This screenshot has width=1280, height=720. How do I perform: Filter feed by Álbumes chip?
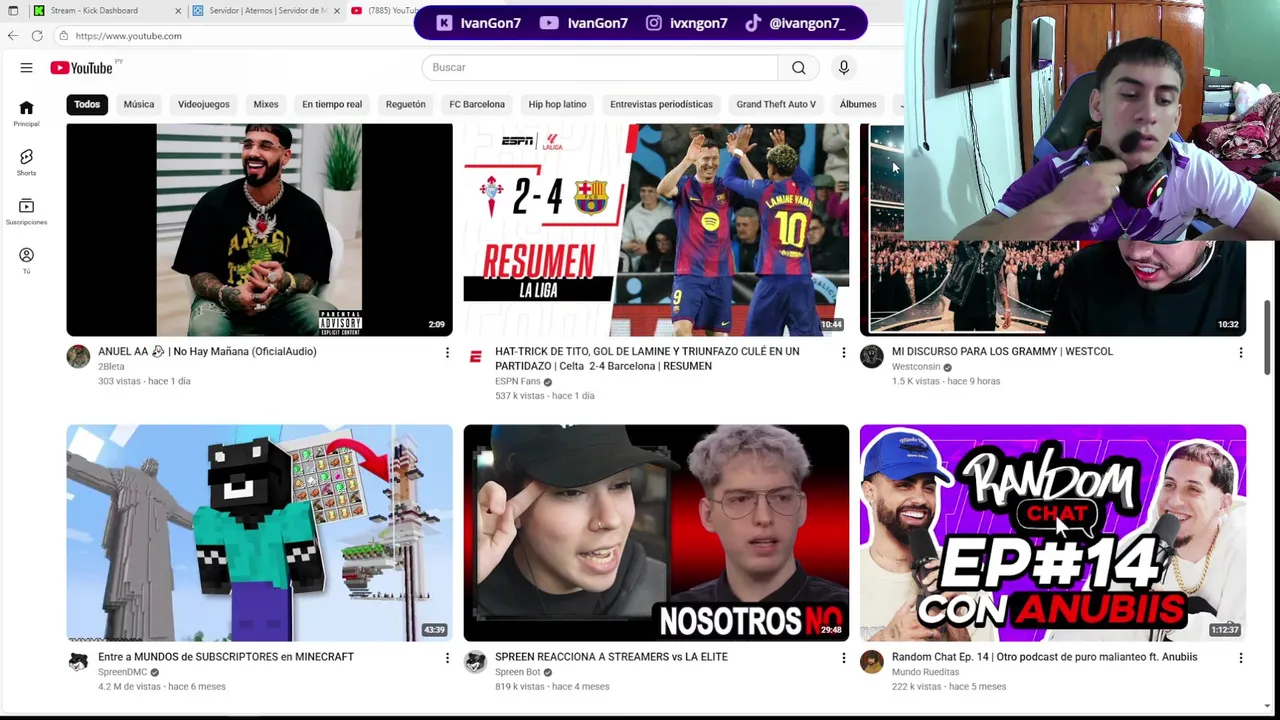click(x=858, y=104)
